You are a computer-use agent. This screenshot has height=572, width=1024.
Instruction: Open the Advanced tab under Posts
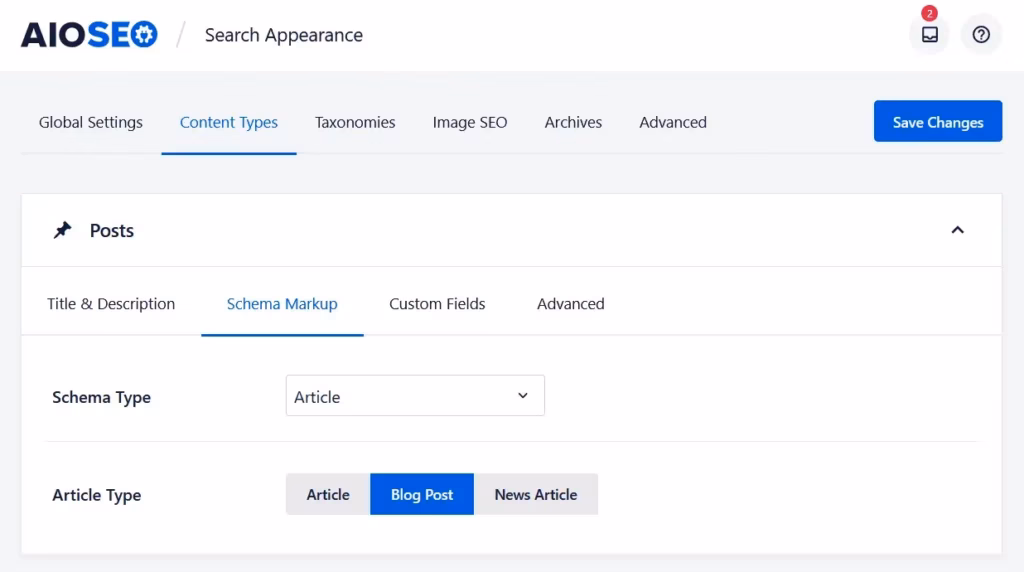(570, 304)
